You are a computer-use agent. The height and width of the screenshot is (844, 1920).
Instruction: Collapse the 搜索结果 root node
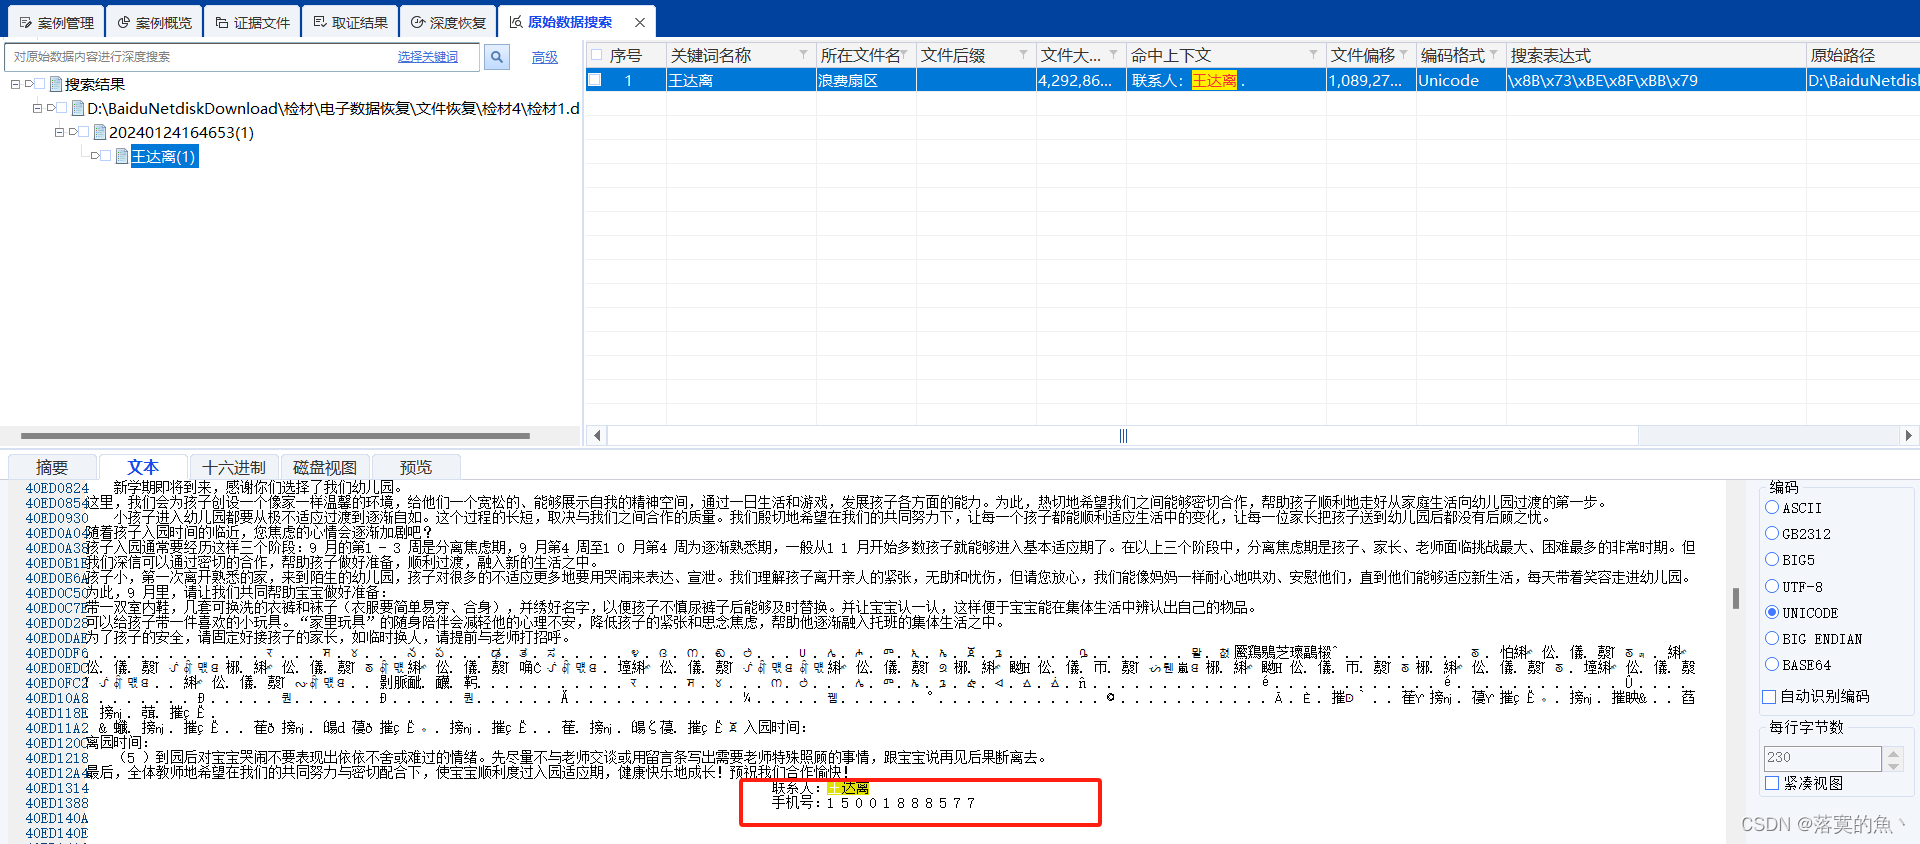tap(15, 84)
